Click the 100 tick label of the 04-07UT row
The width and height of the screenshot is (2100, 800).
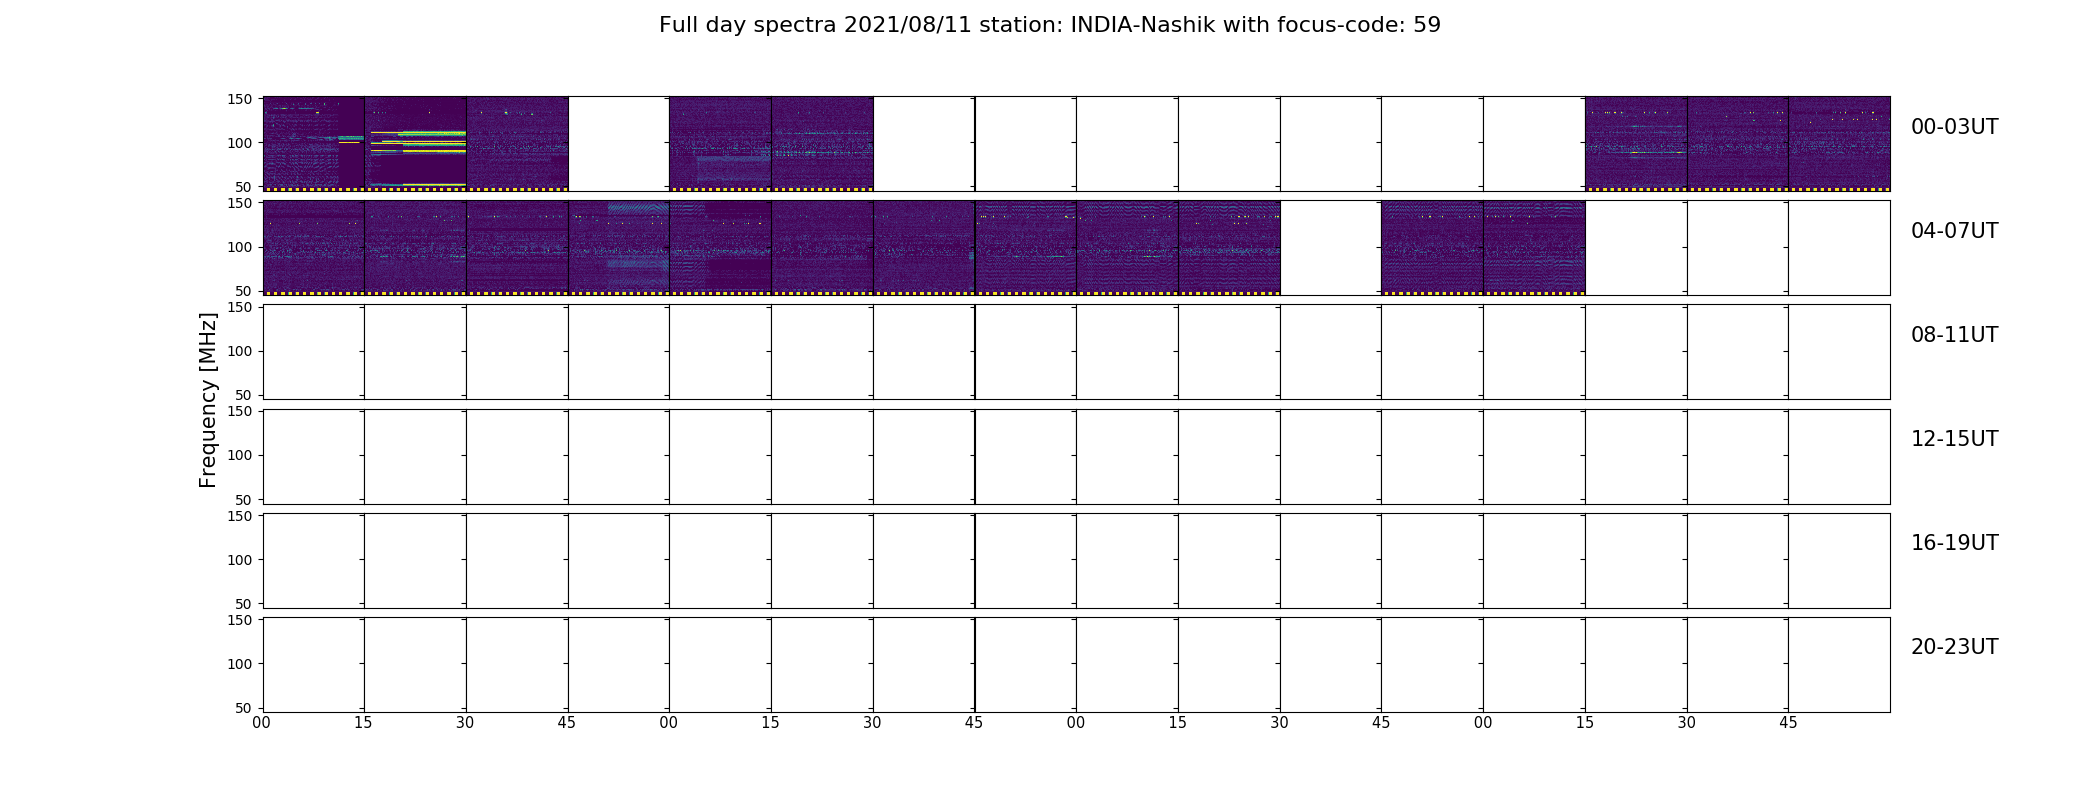pos(240,247)
